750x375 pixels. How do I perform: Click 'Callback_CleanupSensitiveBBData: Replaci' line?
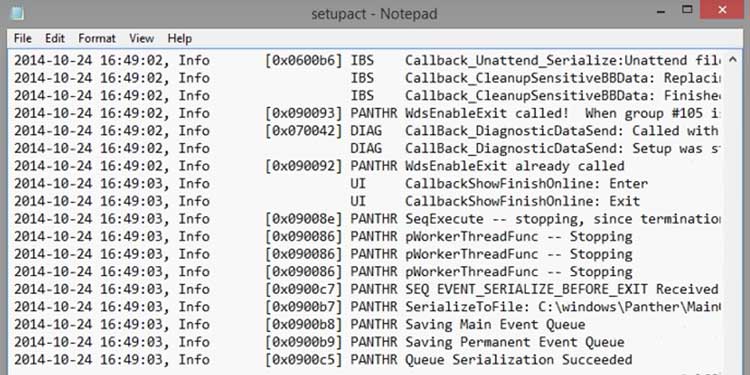coord(562,78)
